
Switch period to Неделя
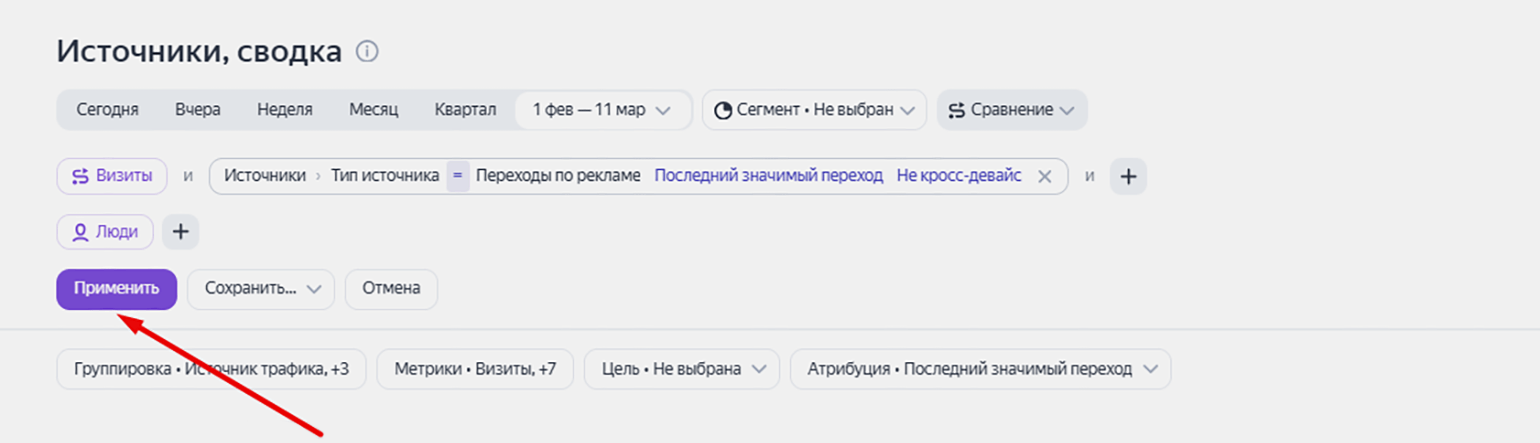pos(284,110)
